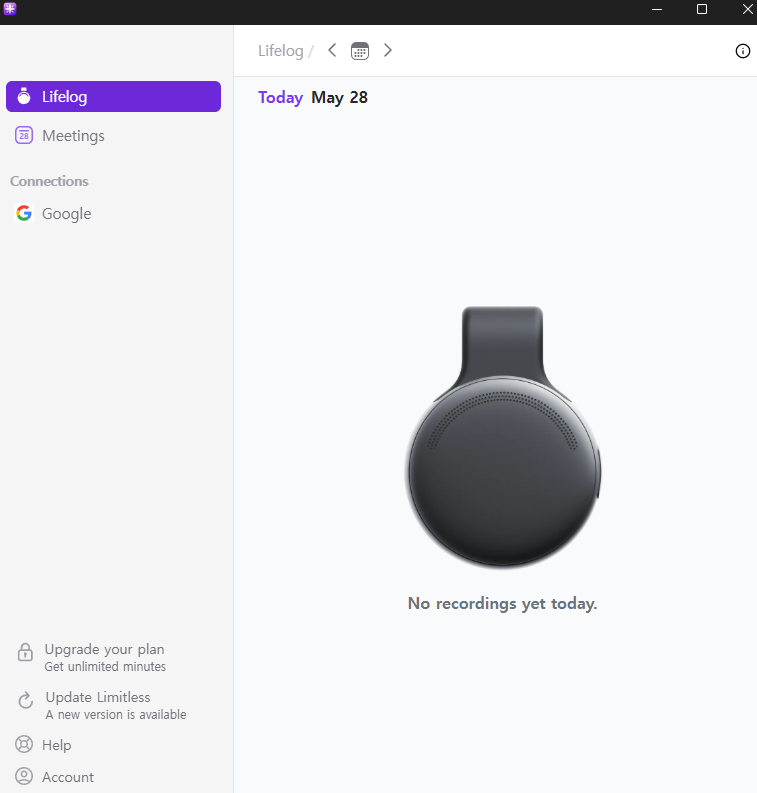
Task: Click the Connections section header
Action: click(49, 181)
